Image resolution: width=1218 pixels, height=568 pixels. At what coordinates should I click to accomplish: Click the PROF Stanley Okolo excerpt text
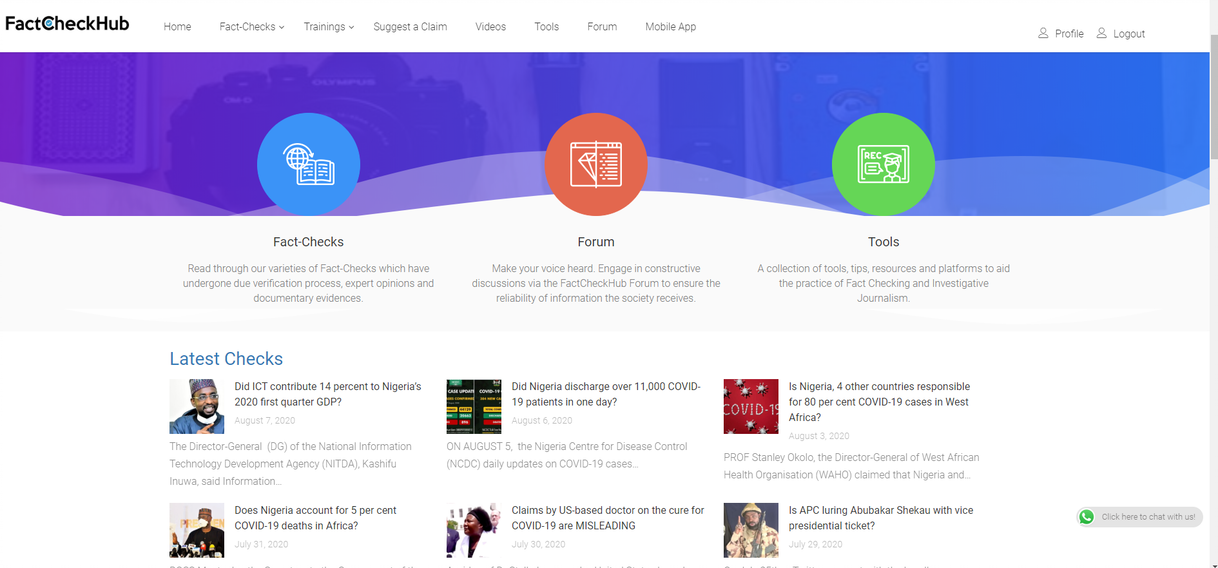[851, 466]
